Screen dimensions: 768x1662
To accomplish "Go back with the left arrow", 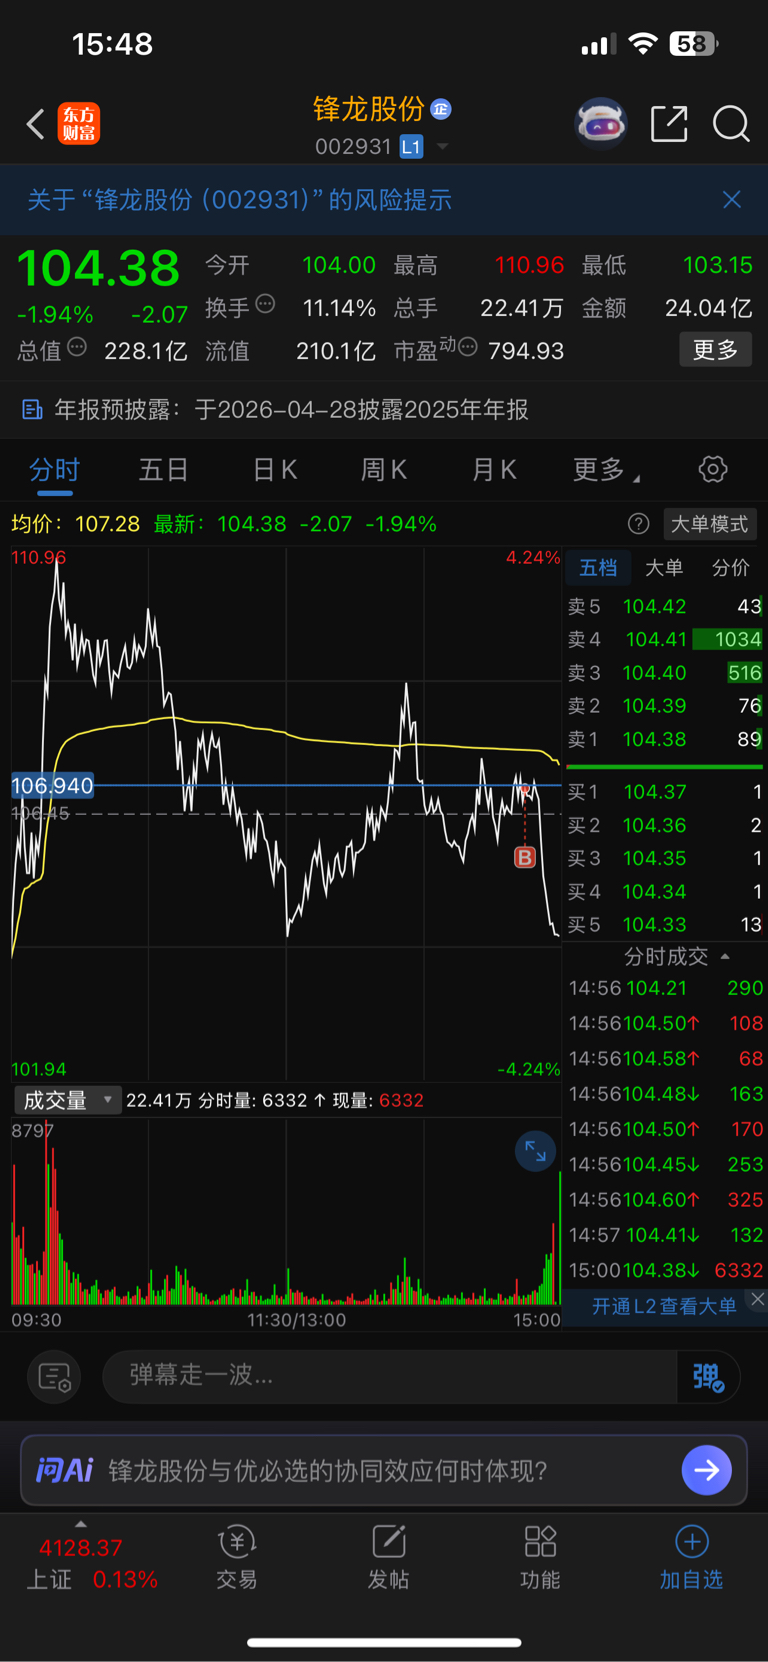I will click(x=36, y=124).
